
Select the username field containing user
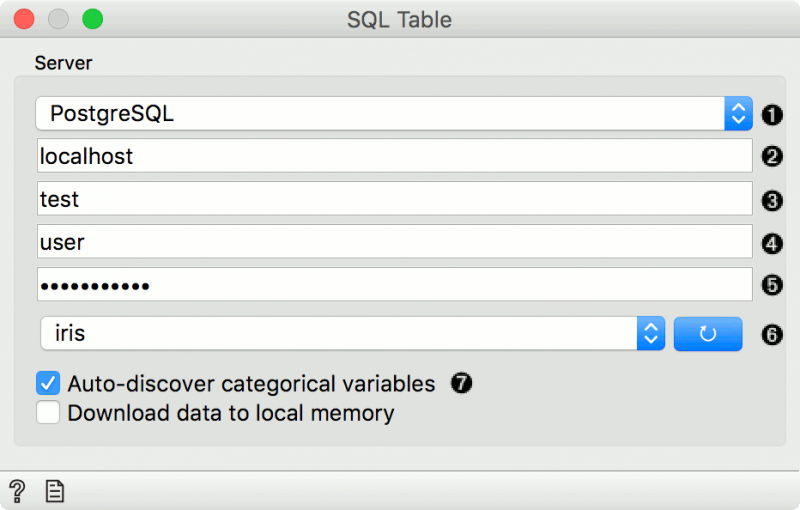[x=394, y=242]
